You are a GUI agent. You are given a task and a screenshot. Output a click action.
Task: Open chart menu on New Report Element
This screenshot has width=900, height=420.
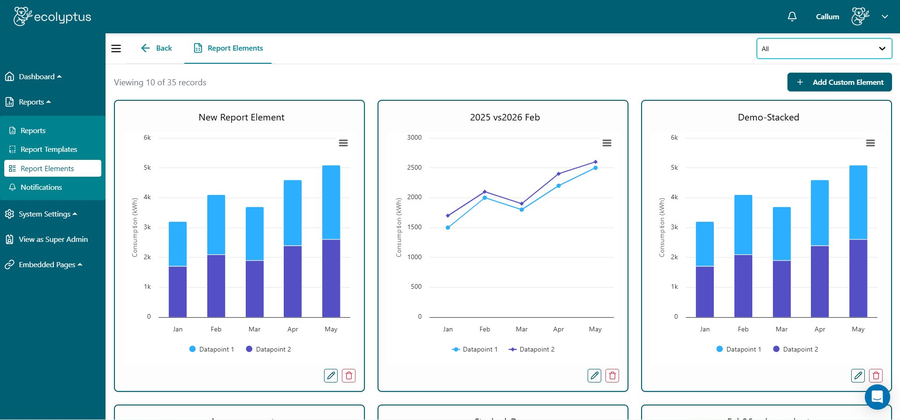click(x=343, y=143)
